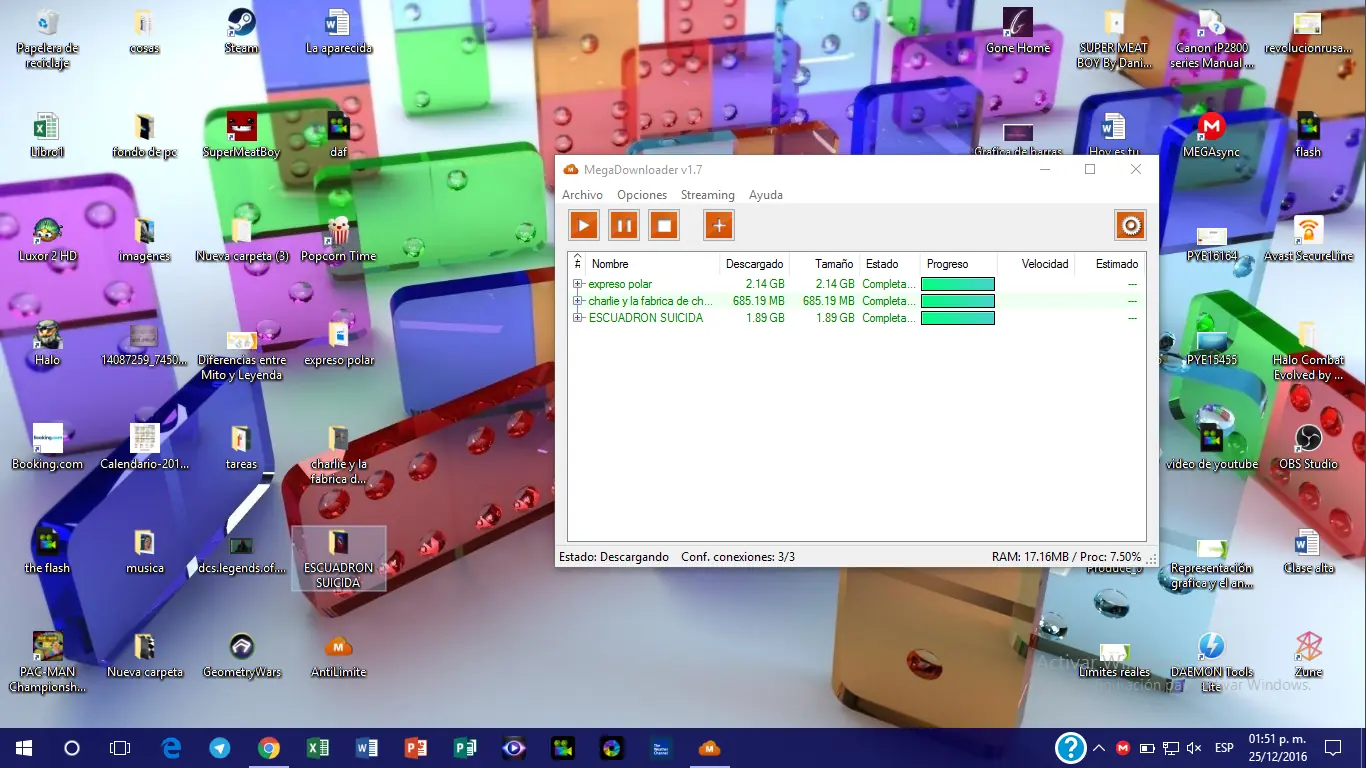Add new links with the plus button

[x=719, y=225]
